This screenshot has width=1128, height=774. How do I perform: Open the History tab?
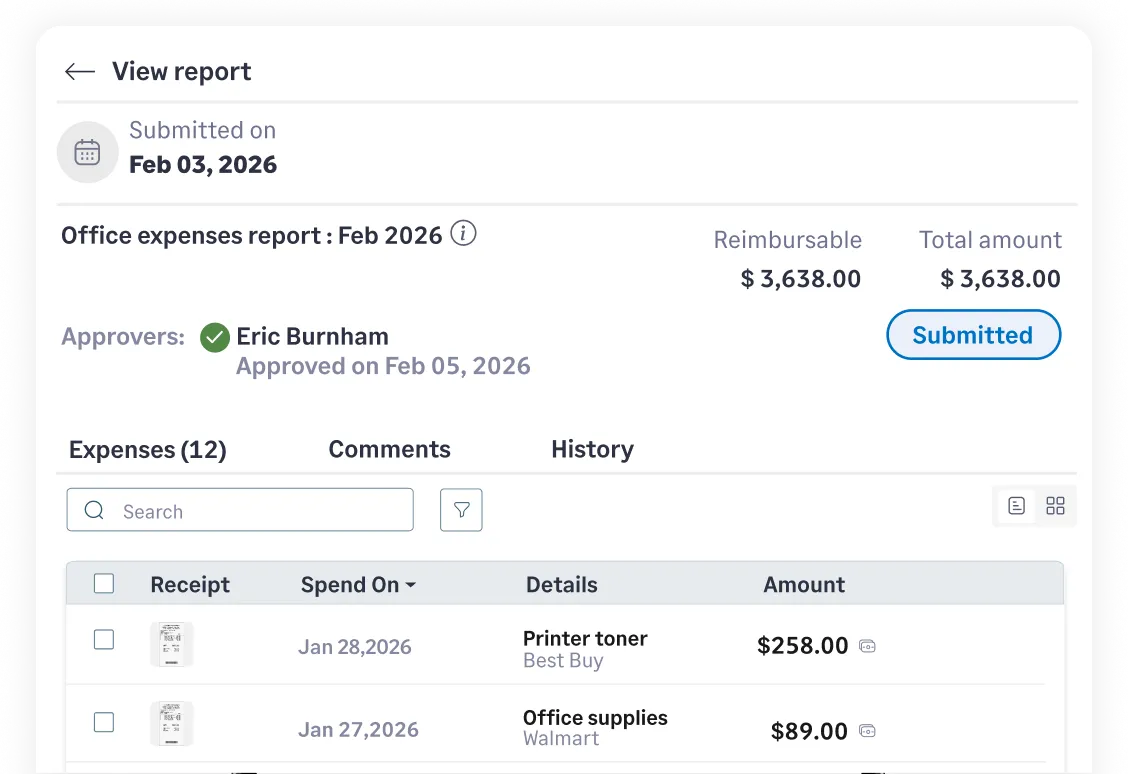coord(592,449)
